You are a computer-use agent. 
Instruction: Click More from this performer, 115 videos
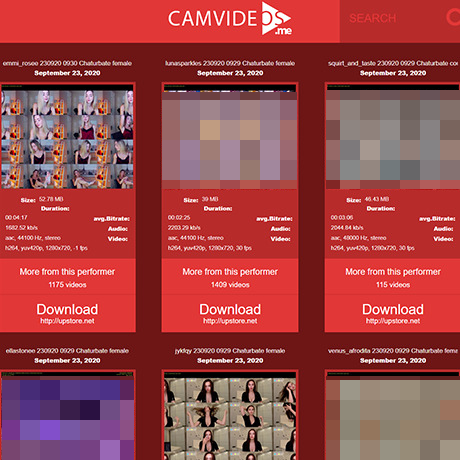[393, 277]
